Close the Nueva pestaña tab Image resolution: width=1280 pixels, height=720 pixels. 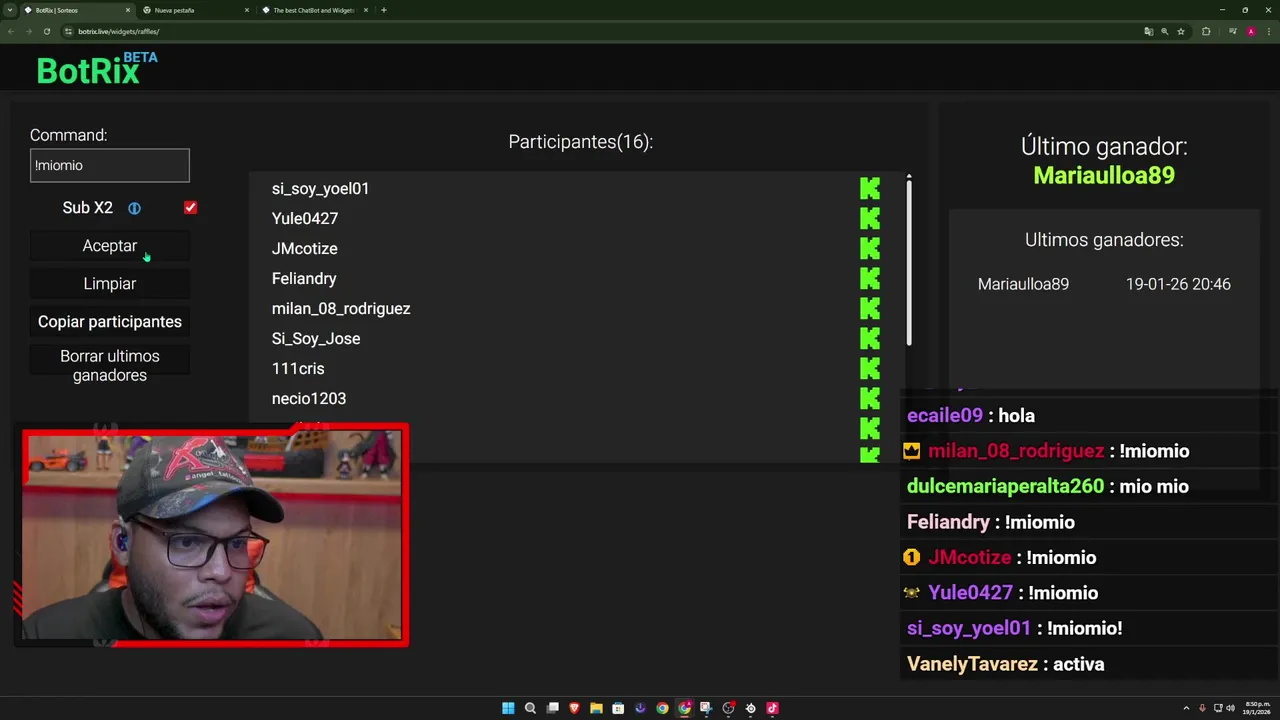(247, 10)
